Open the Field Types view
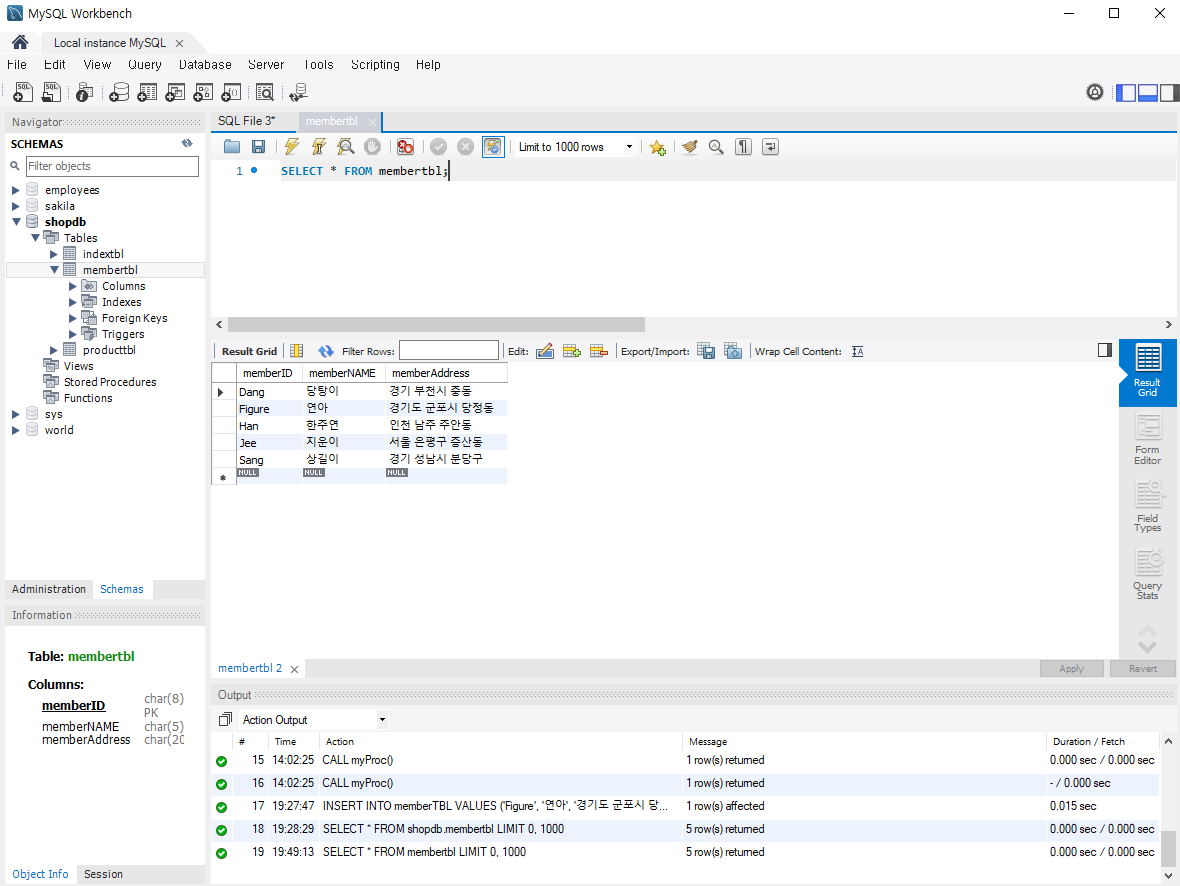 (x=1148, y=508)
